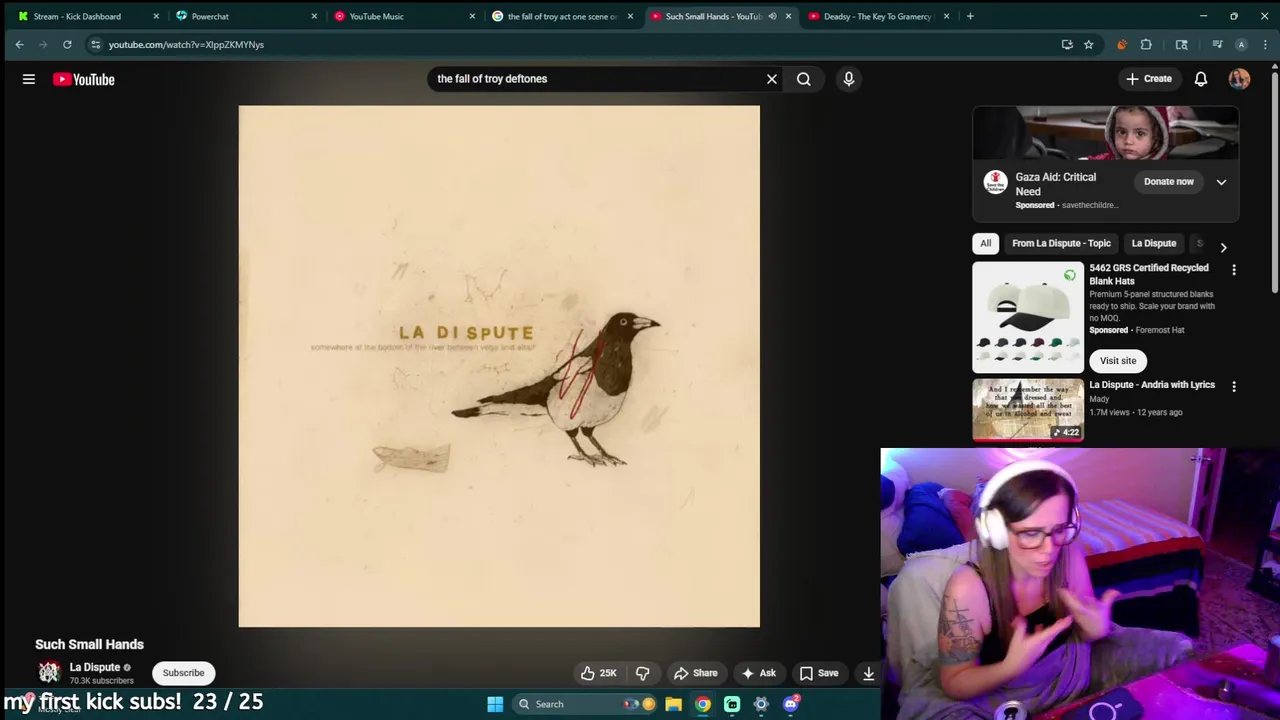
Task: Show more filter chips with arrow
Action: pos(1223,247)
